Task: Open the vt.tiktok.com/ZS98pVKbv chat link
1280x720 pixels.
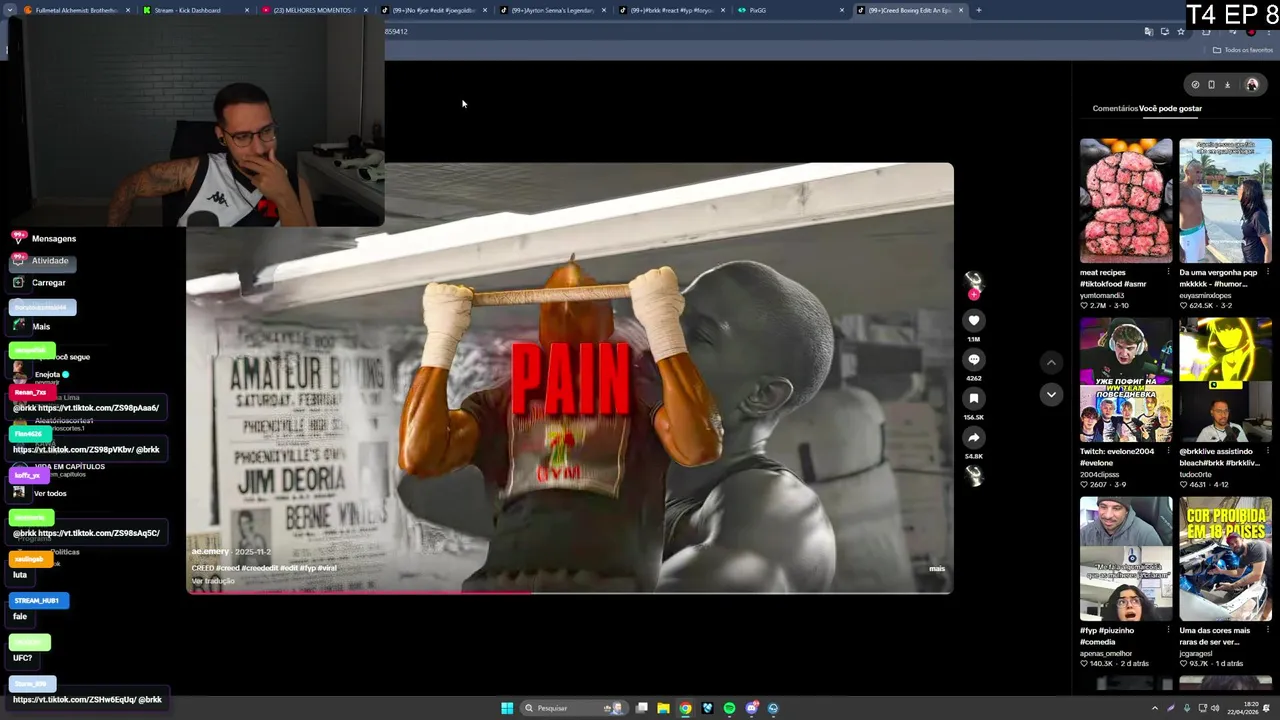Action: point(73,450)
